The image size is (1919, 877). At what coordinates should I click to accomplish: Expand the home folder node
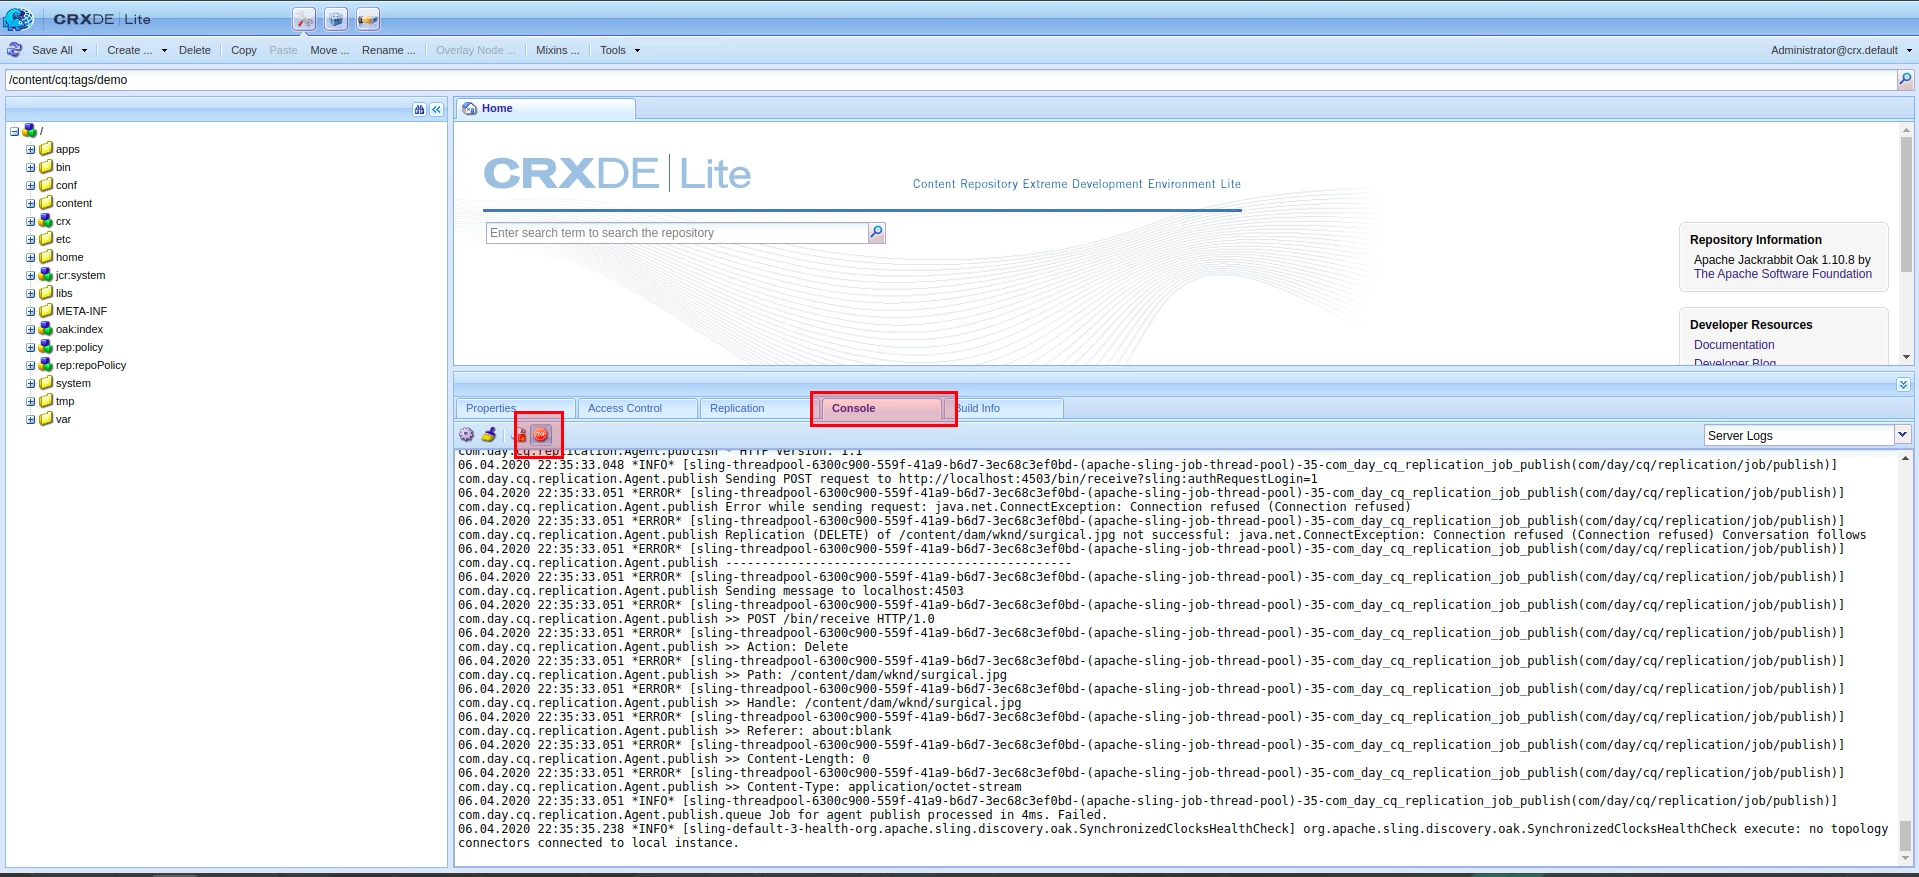pyautogui.click(x=30, y=257)
